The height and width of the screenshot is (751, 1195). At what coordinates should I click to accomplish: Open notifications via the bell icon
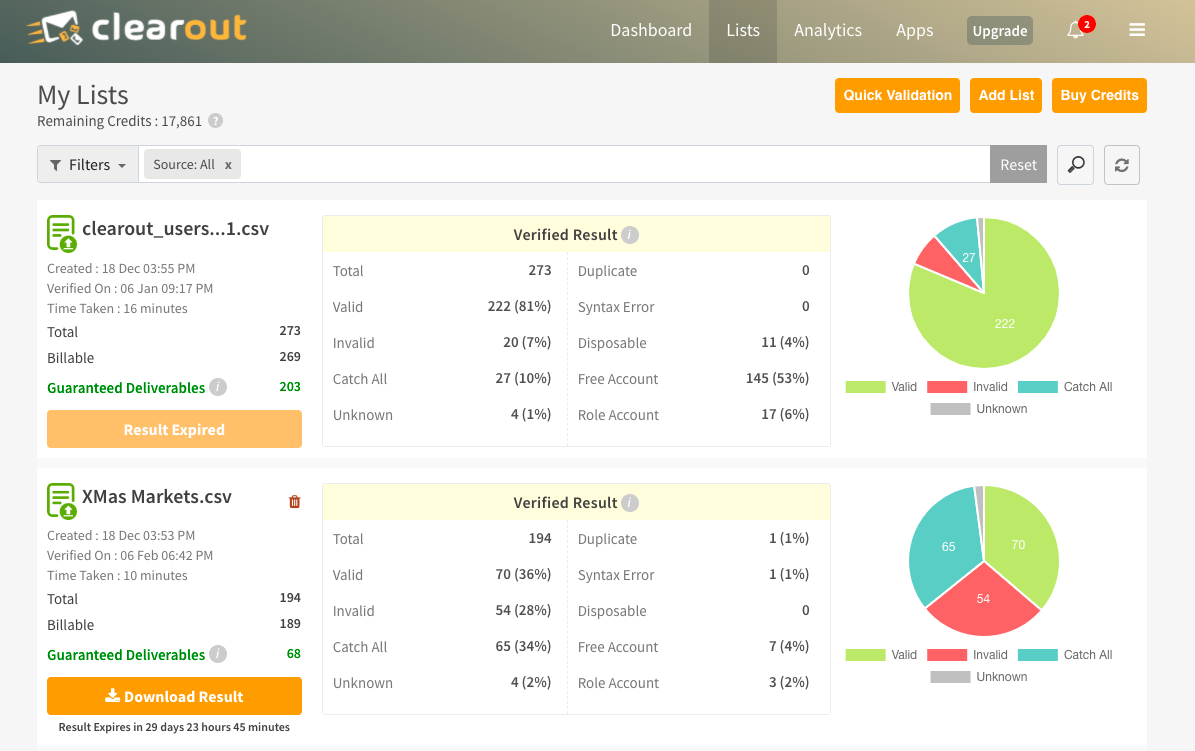(1075, 30)
